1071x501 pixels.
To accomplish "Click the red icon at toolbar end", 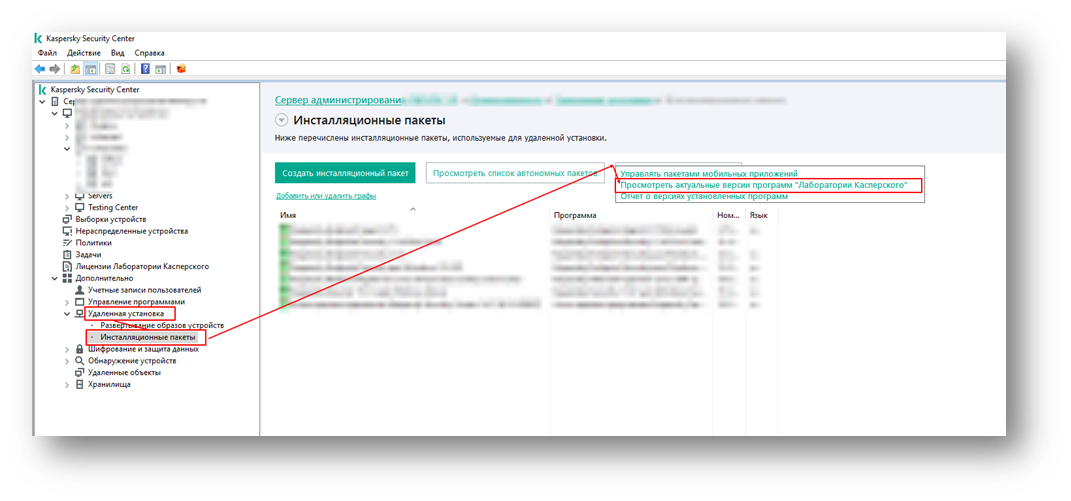I will point(181,69).
